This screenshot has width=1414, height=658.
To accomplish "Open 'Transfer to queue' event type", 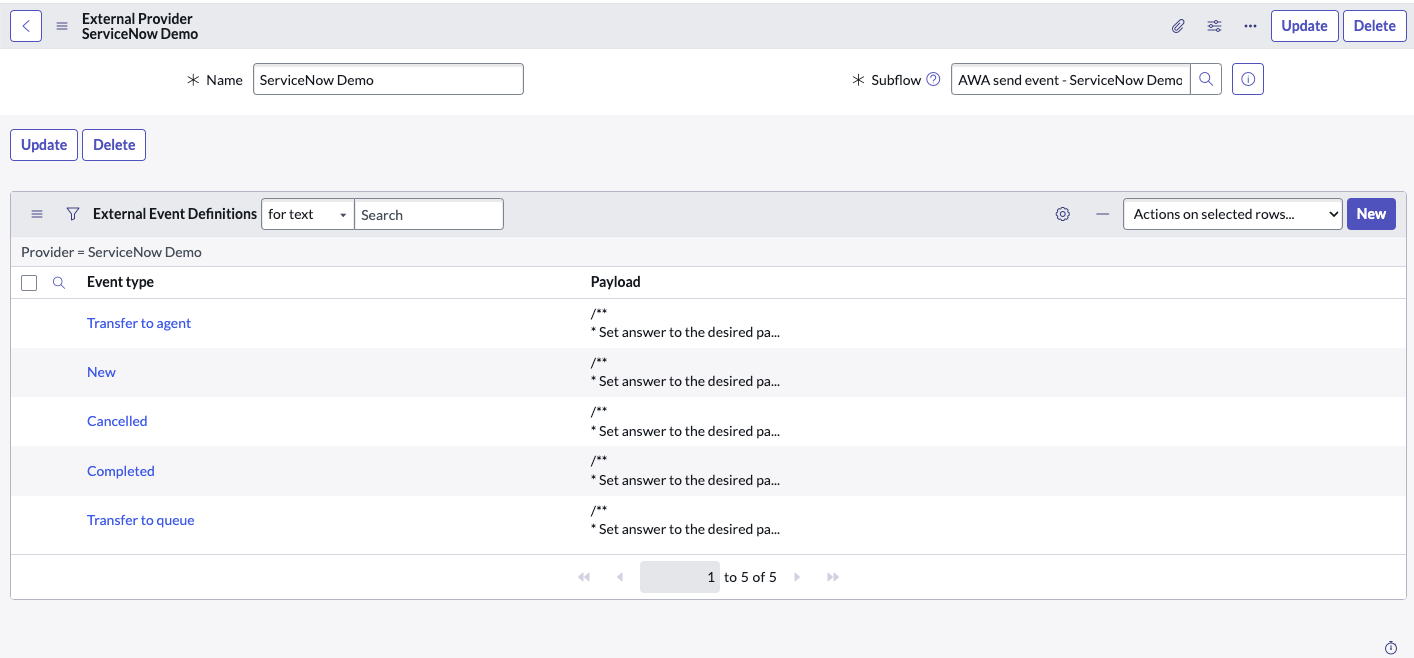I will [x=141, y=520].
